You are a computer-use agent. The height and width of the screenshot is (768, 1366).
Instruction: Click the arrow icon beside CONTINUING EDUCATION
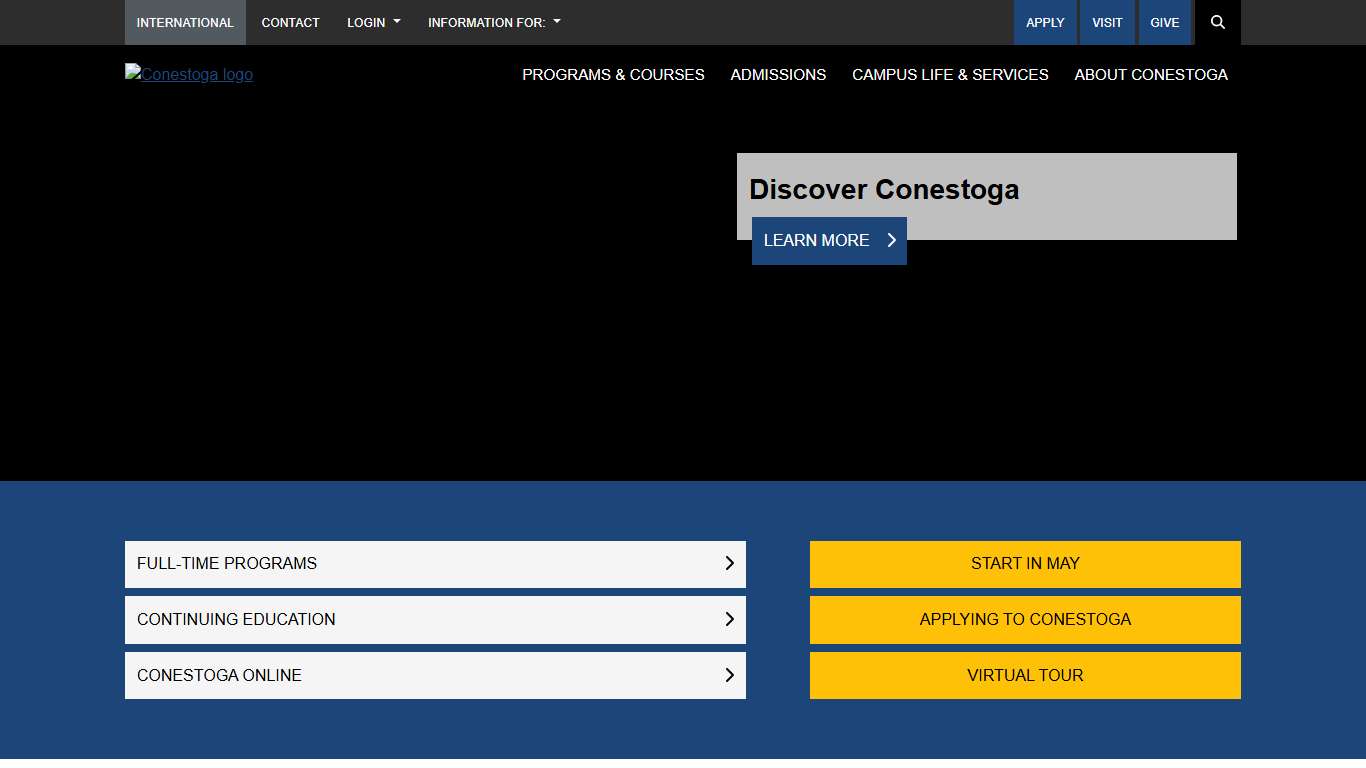point(729,619)
